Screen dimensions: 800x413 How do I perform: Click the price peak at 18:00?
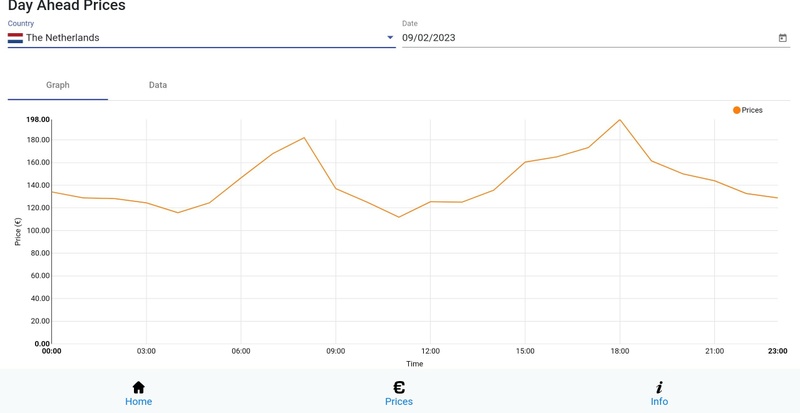click(x=620, y=120)
